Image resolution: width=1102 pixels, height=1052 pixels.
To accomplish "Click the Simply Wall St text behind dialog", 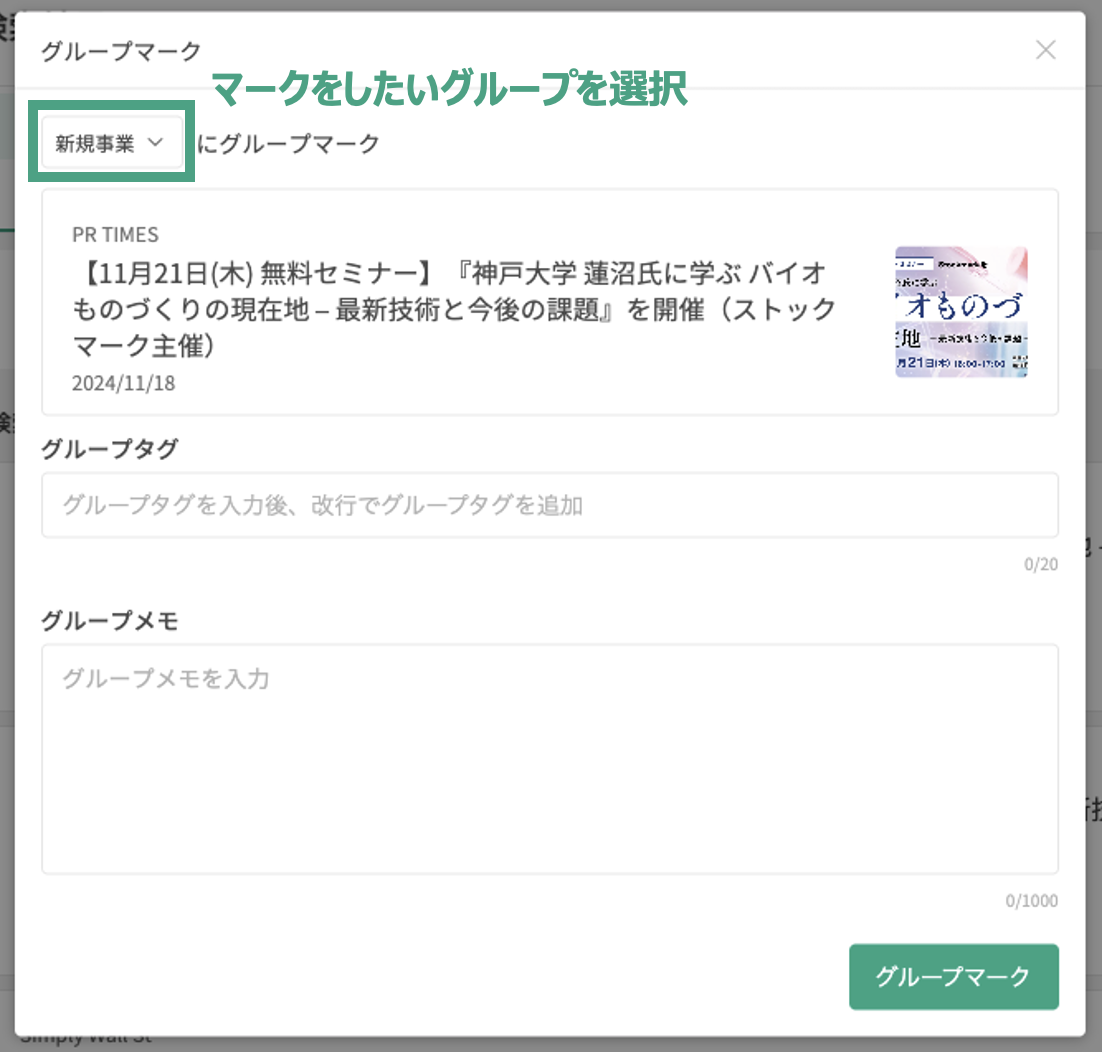I will (x=85, y=1040).
